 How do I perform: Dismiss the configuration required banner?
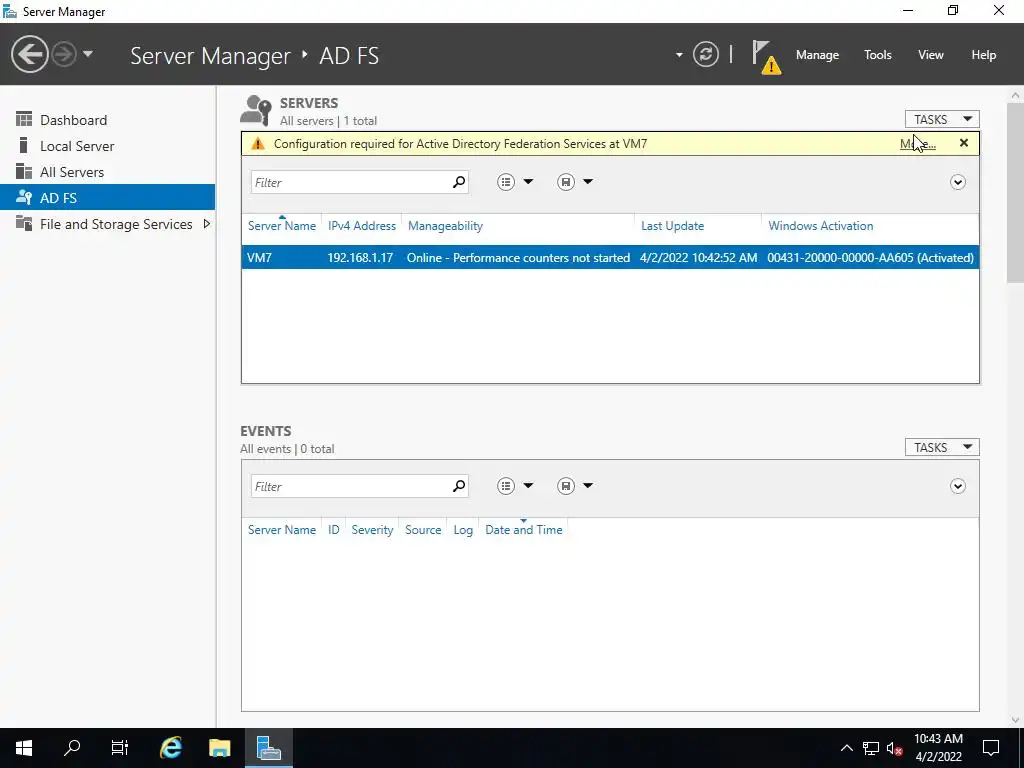963,143
